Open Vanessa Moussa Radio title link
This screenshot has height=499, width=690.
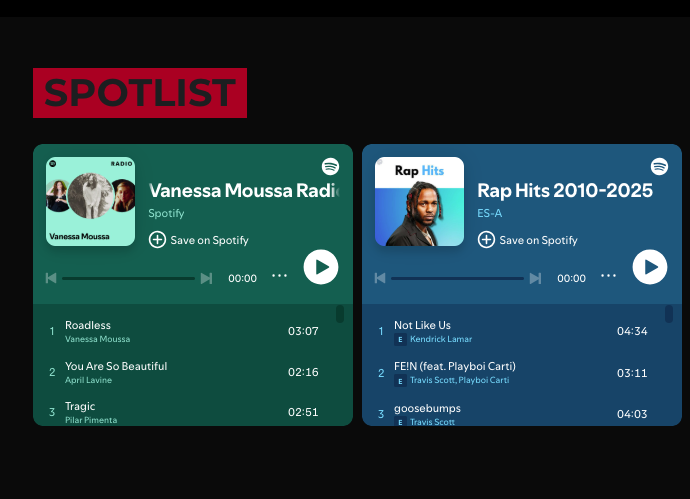coord(245,191)
